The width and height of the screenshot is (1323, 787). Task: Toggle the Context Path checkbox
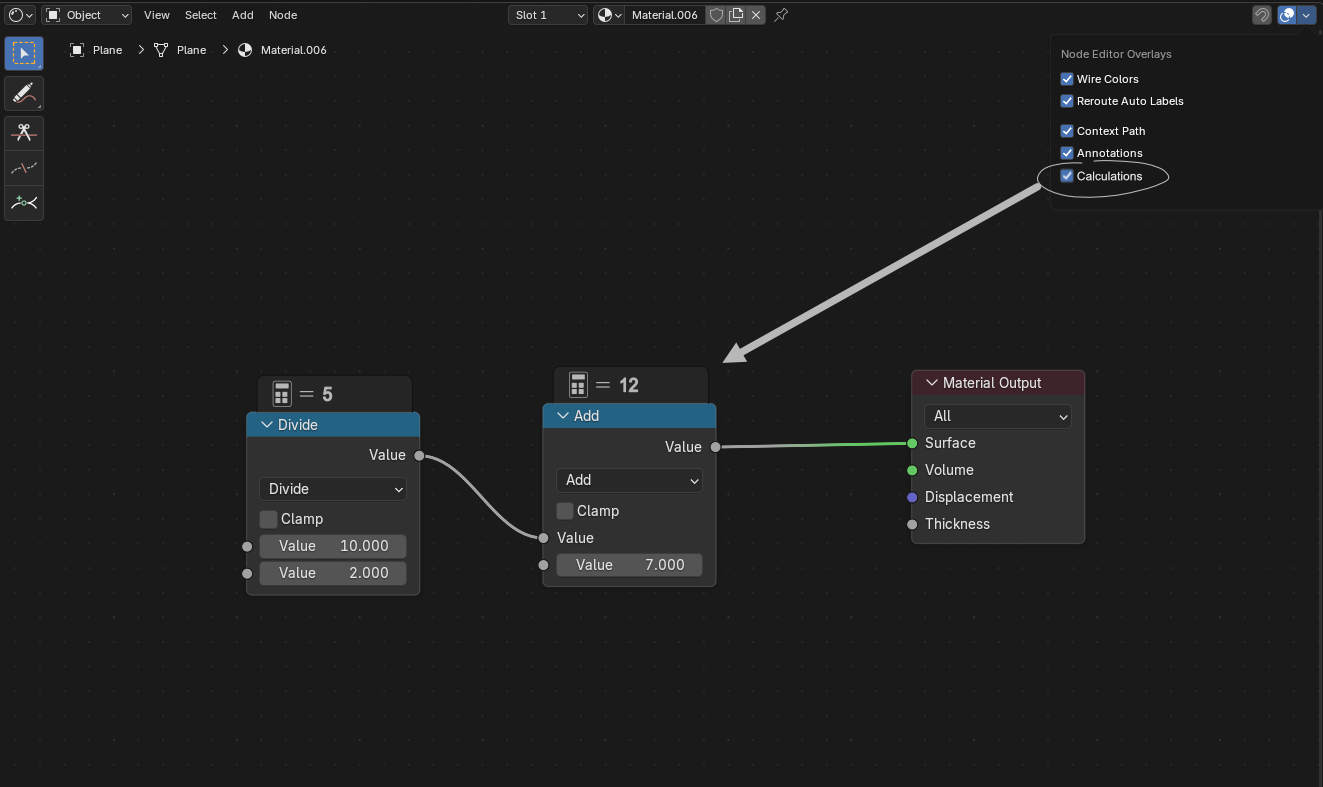click(1067, 131)
